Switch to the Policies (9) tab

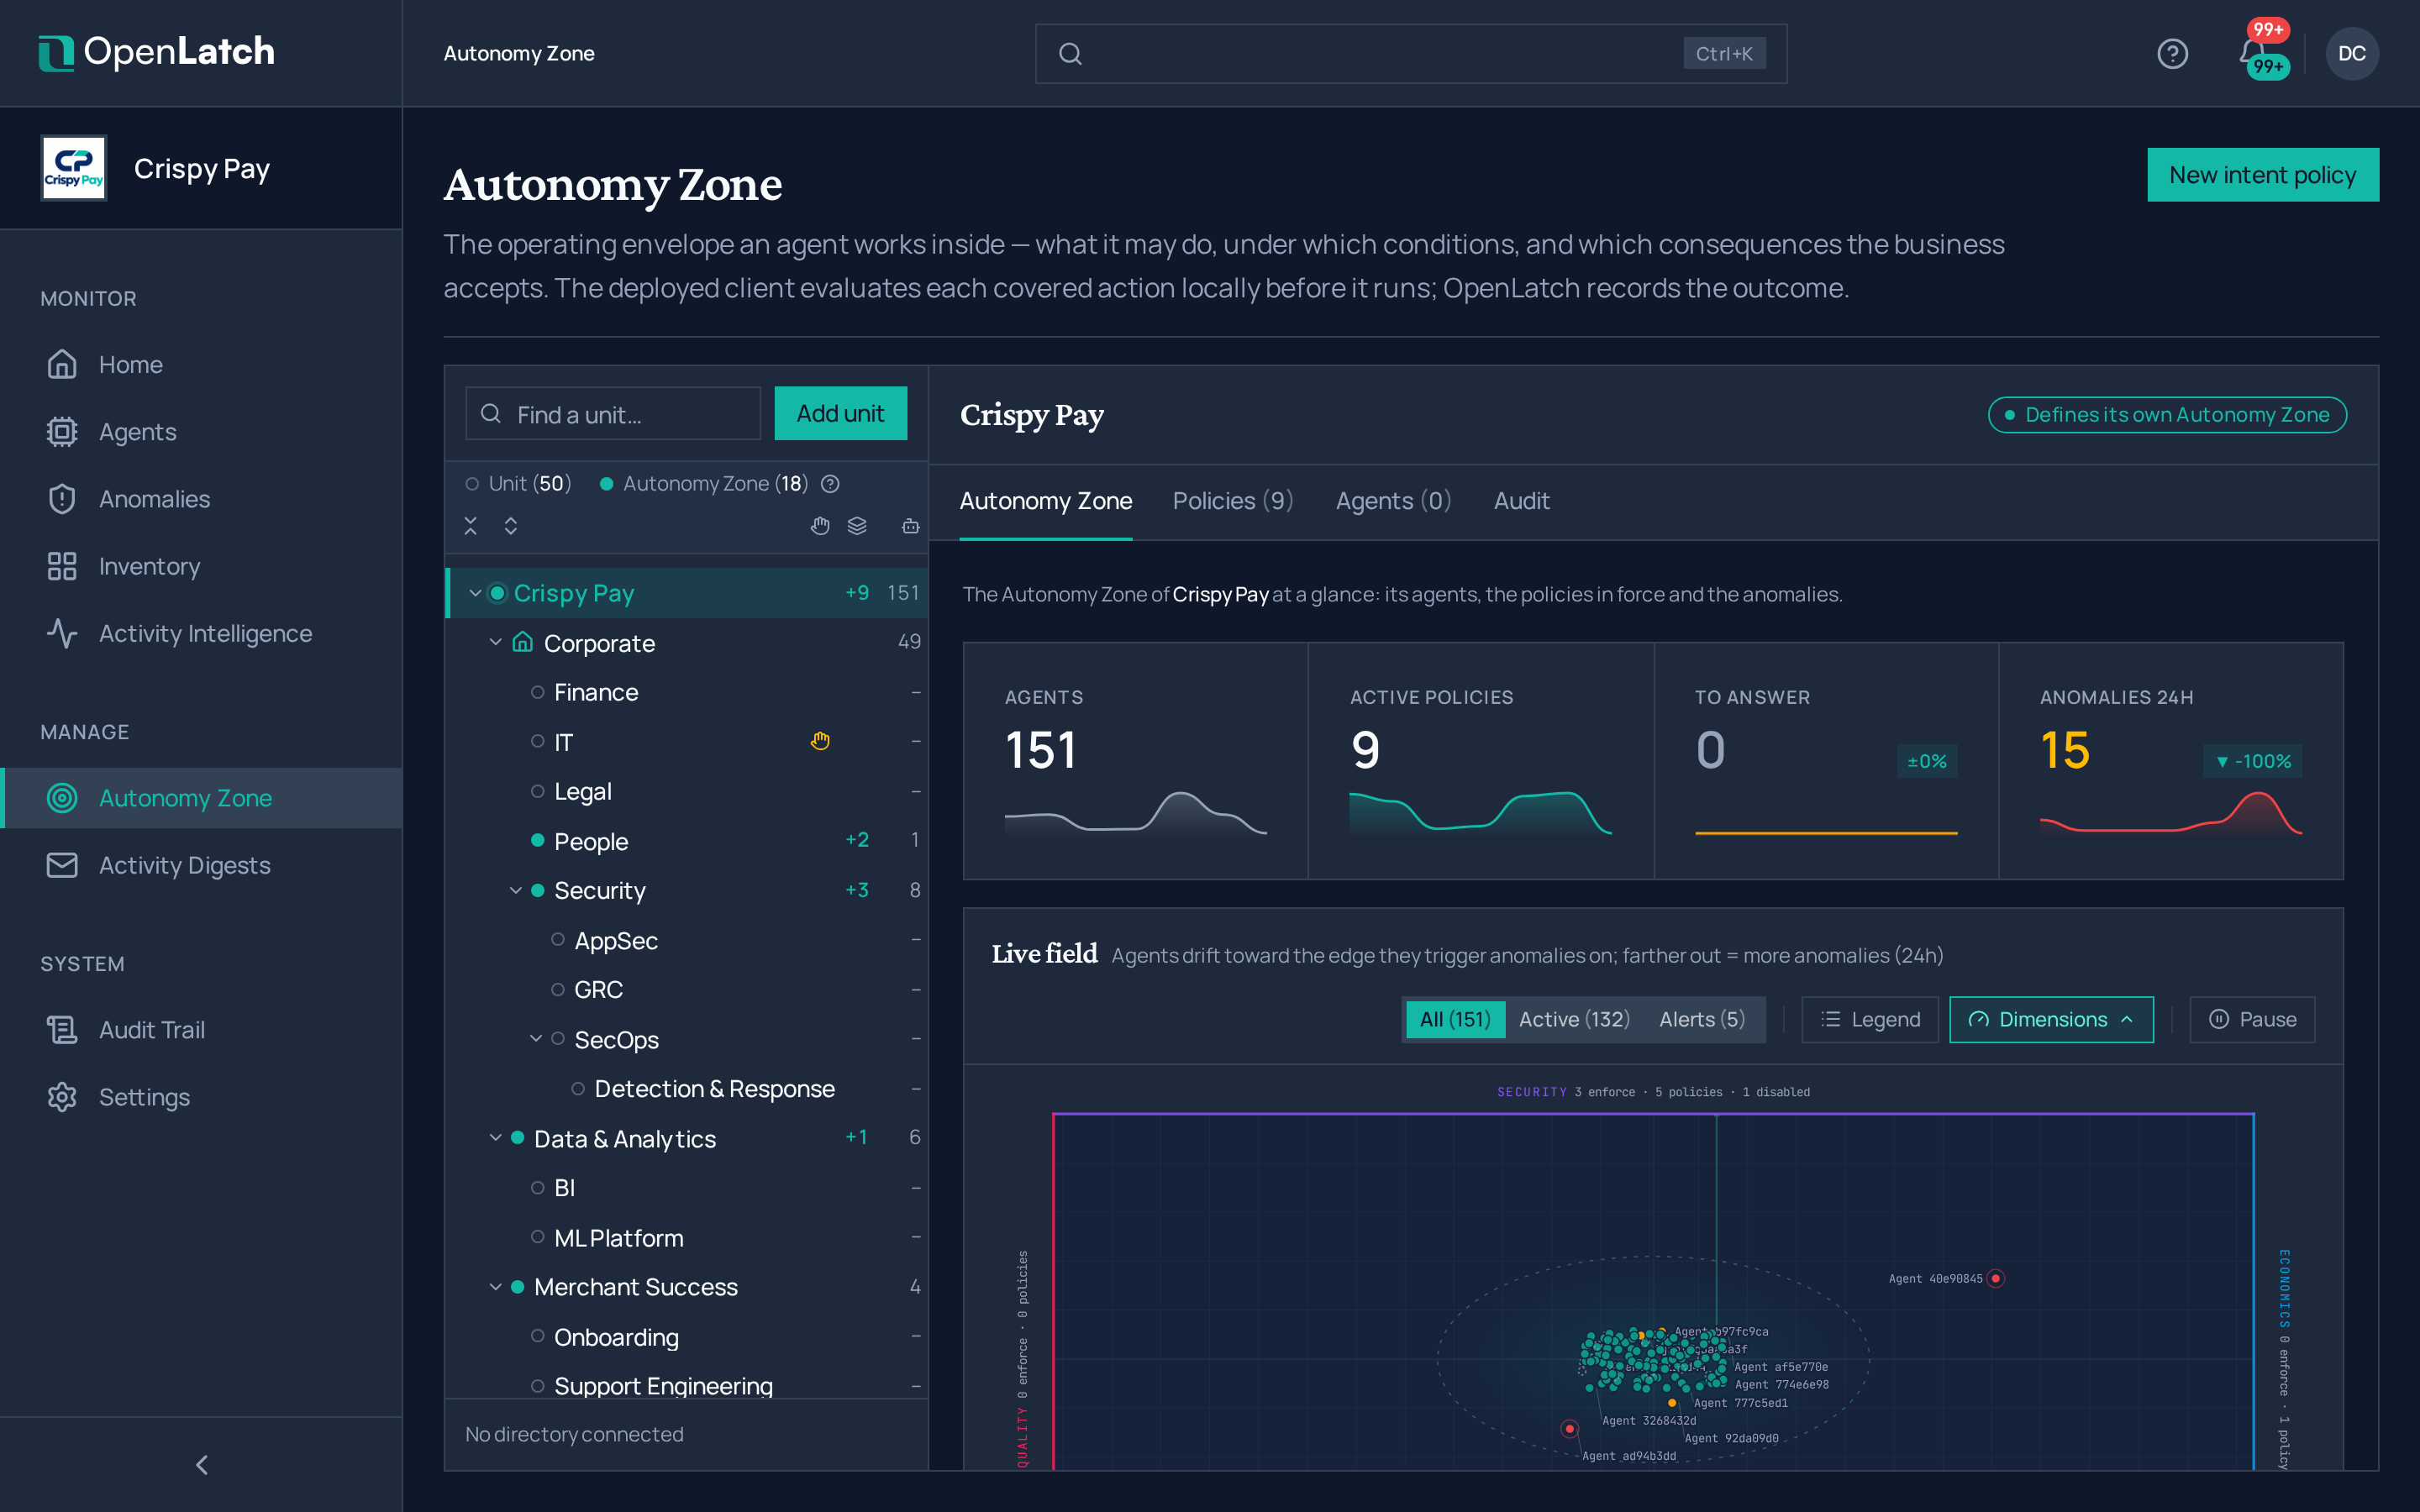click(1233, 501)
